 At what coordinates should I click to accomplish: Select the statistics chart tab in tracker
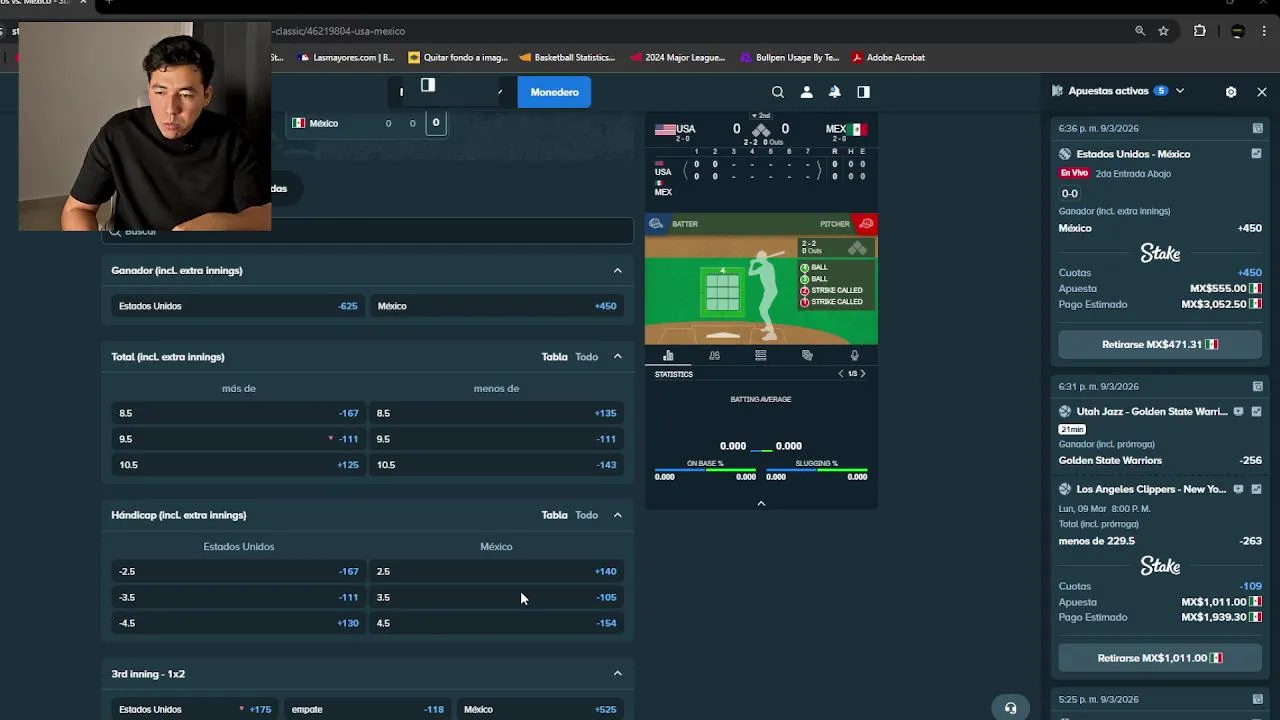(x=668, y=355)
